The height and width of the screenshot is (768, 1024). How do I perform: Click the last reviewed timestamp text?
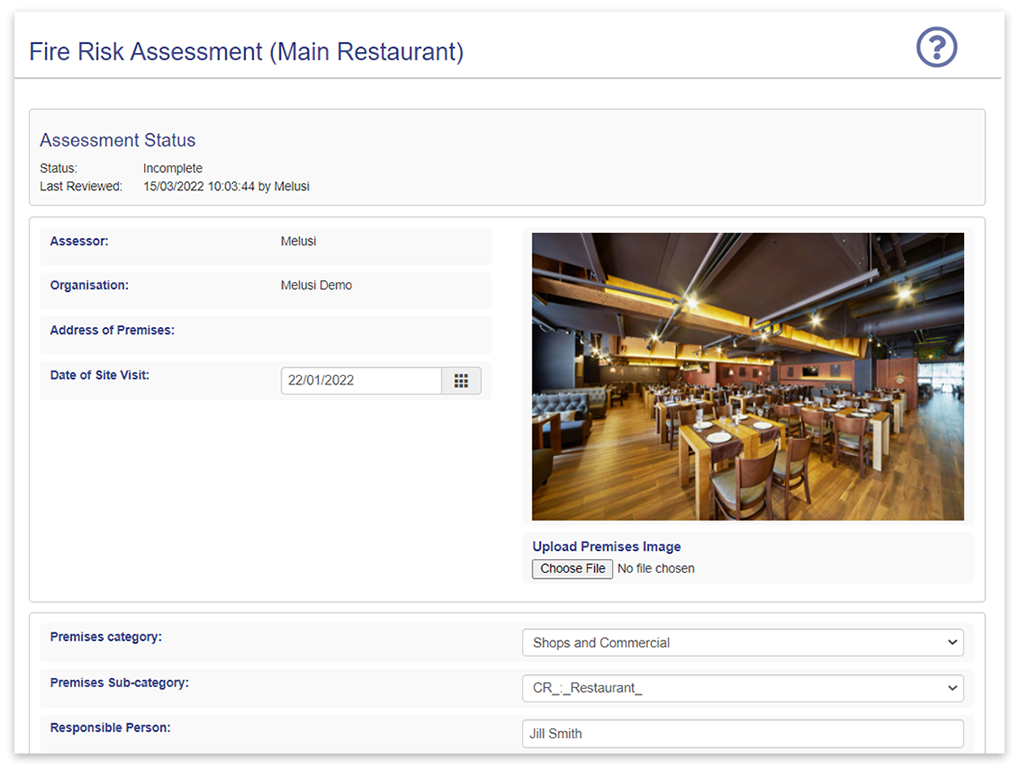(x=226, y=187)
